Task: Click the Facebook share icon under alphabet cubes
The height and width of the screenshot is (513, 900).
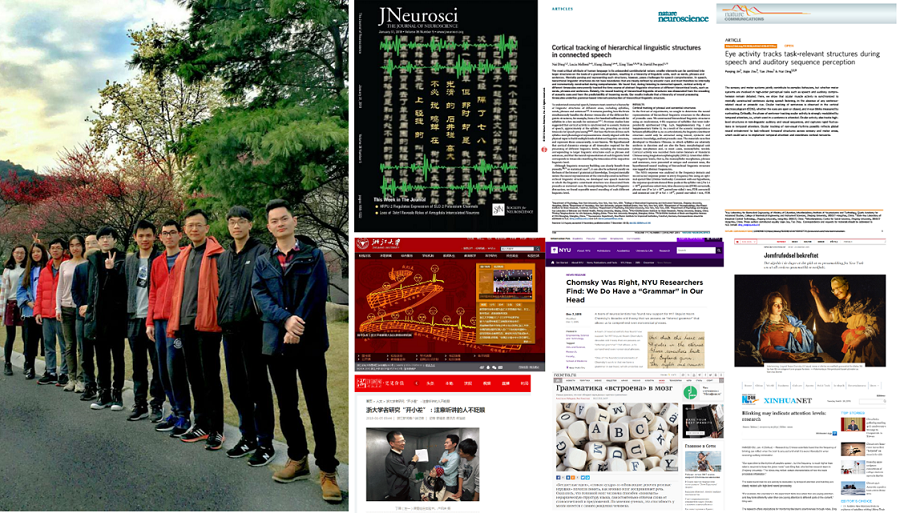Action: pos(559,478)
